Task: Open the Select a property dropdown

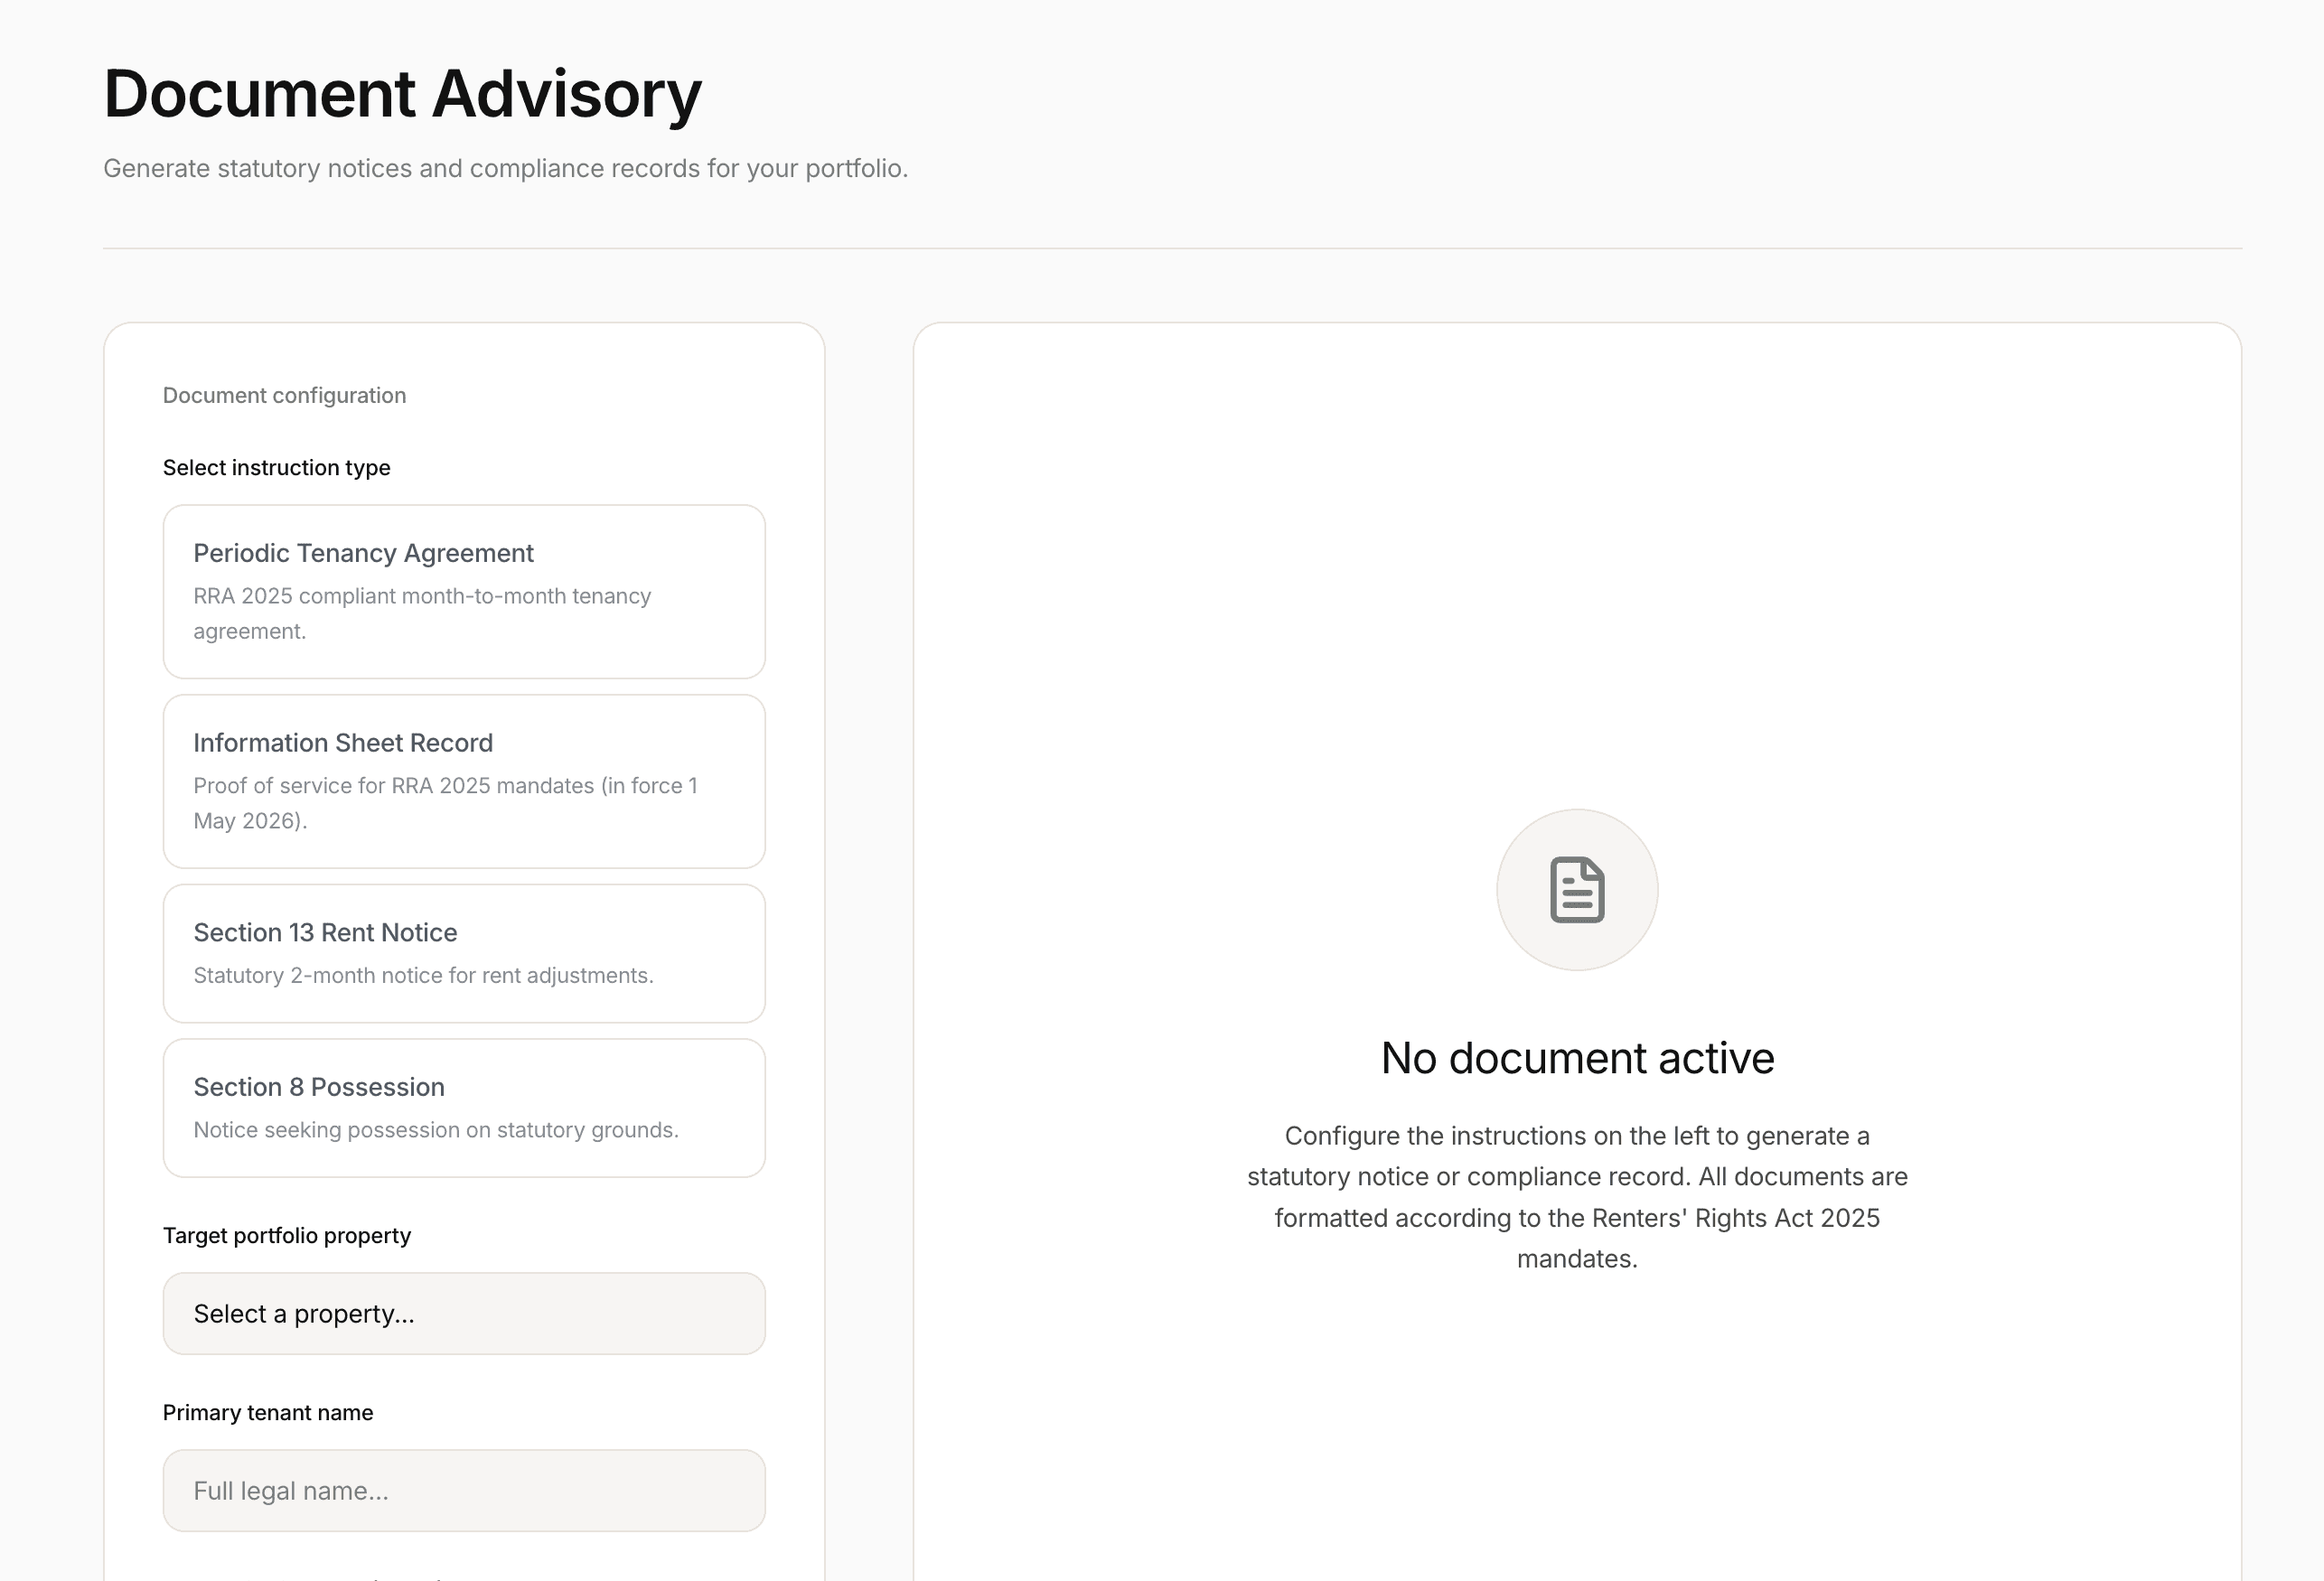Action: point(464,1314)
